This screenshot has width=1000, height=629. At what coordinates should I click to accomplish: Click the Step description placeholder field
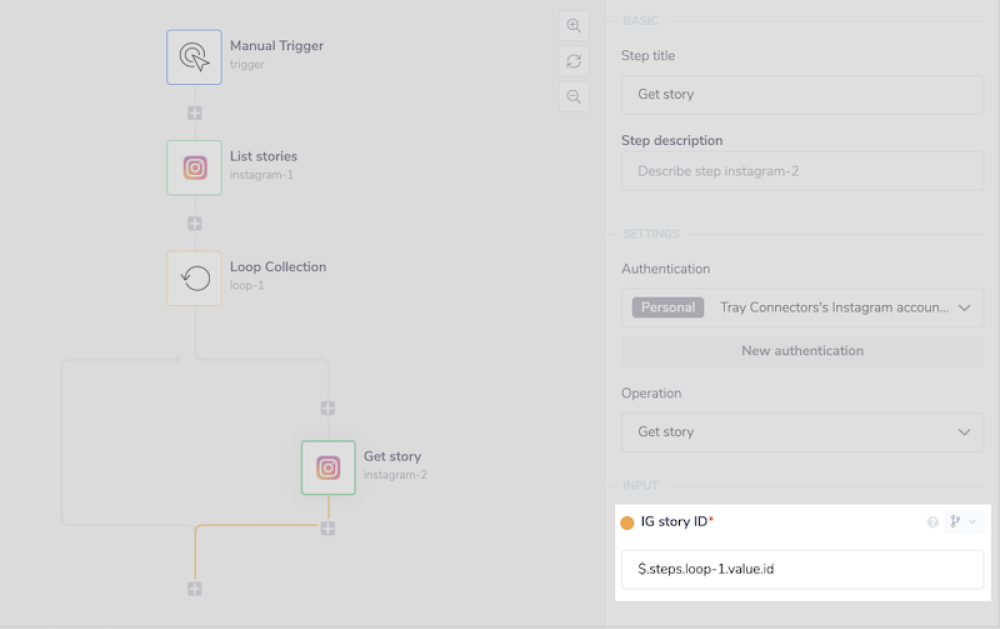802,172
